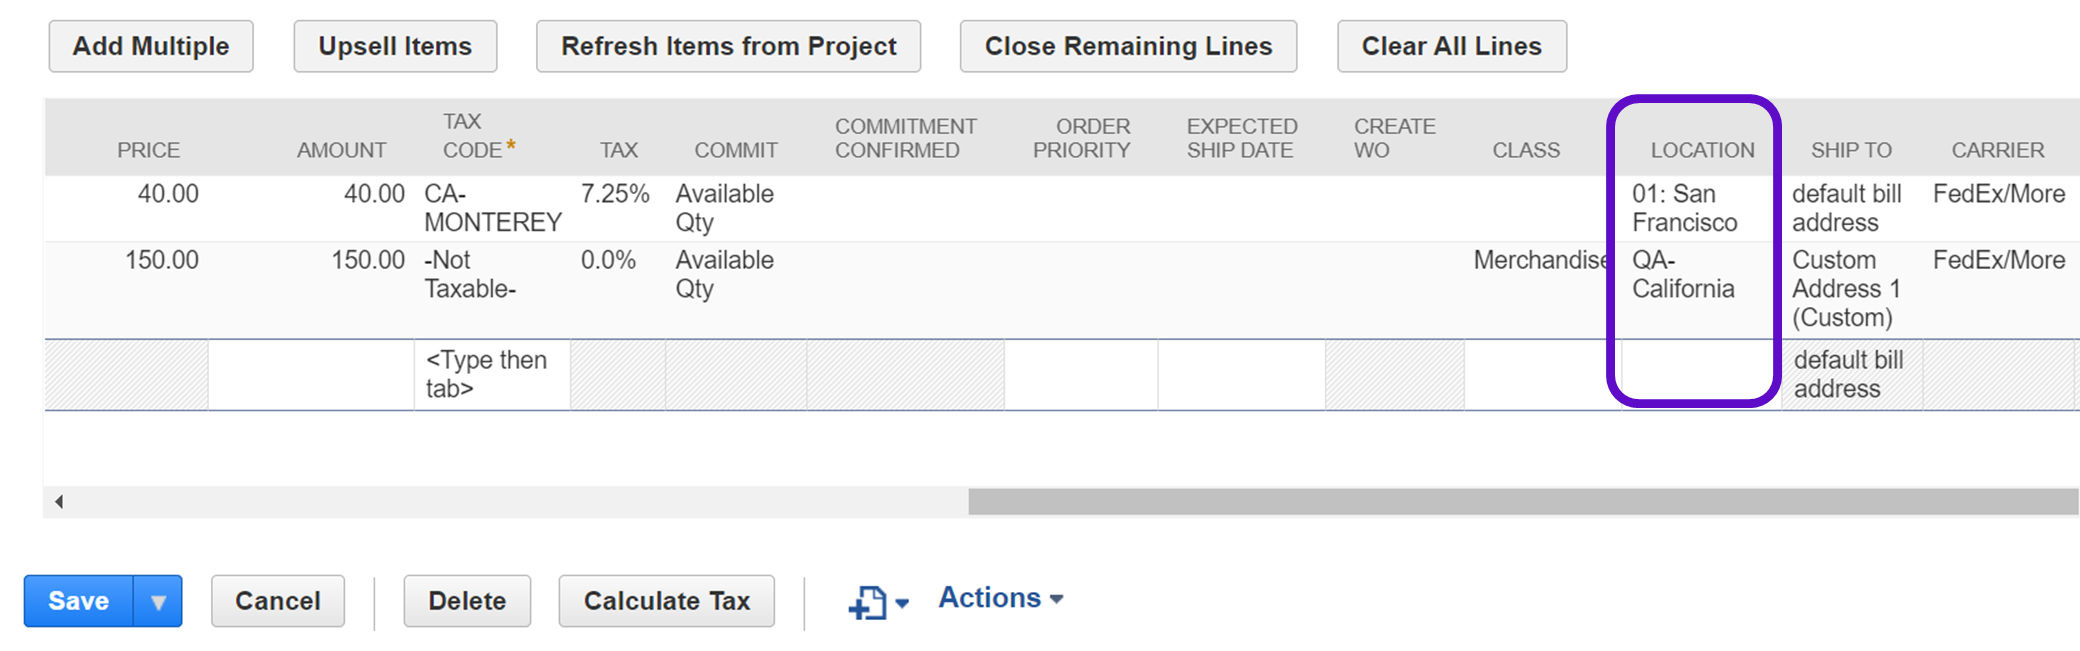2080x651 pixels.
Task: Click the Clear All Lines button
Action: click(x=1451, y=47)
